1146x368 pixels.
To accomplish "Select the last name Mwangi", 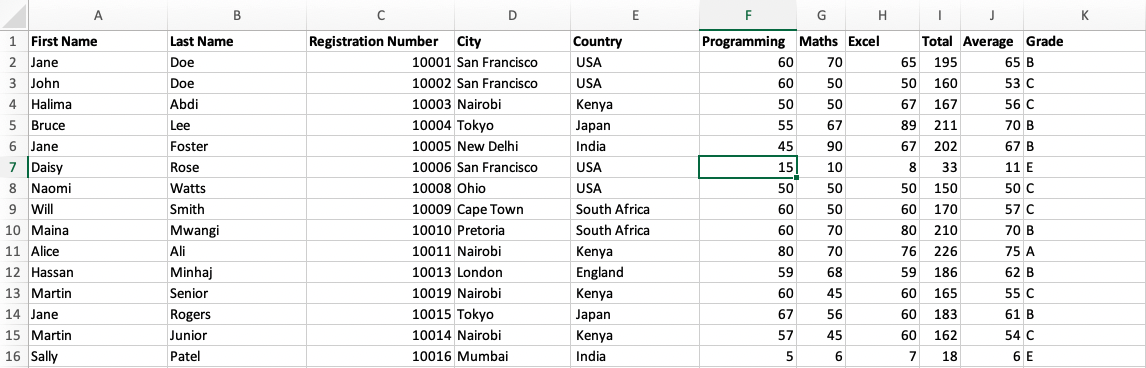I will [237, 231].
